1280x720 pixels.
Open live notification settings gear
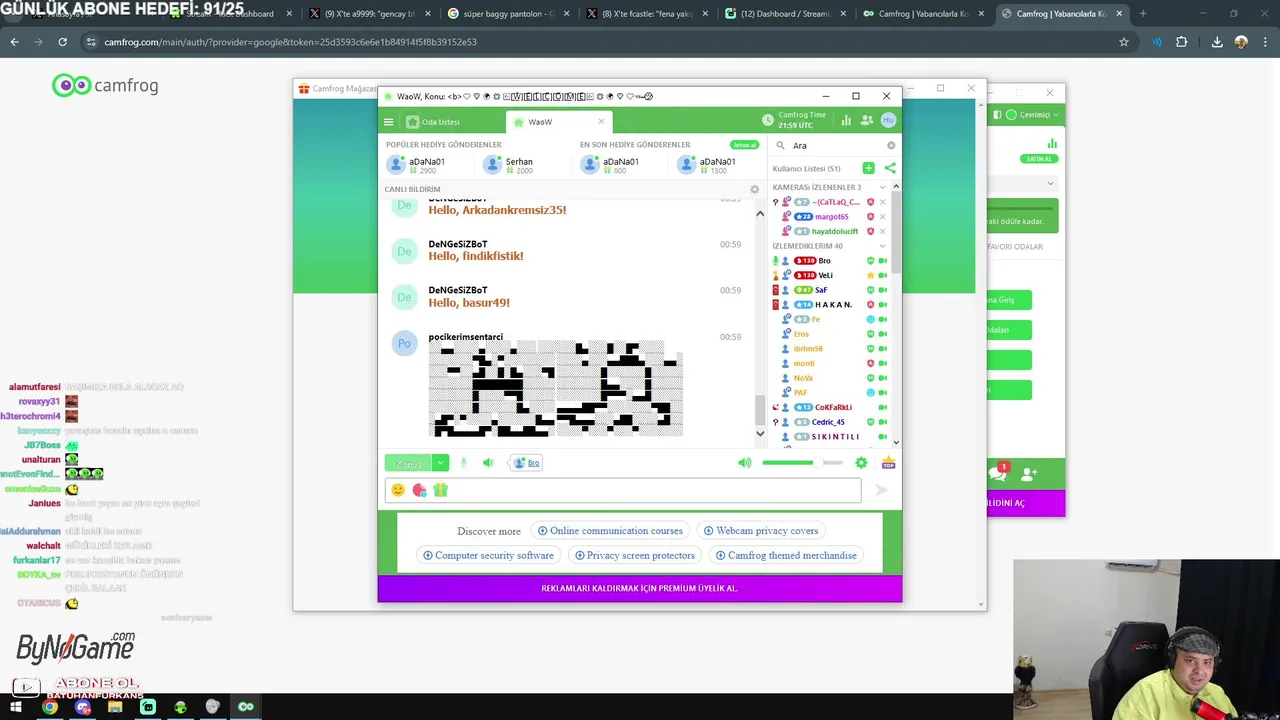coord(755,189)
